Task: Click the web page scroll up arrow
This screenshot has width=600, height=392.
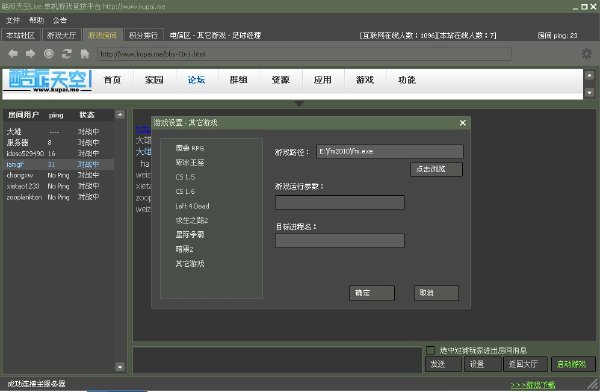Action: point(589,75)
